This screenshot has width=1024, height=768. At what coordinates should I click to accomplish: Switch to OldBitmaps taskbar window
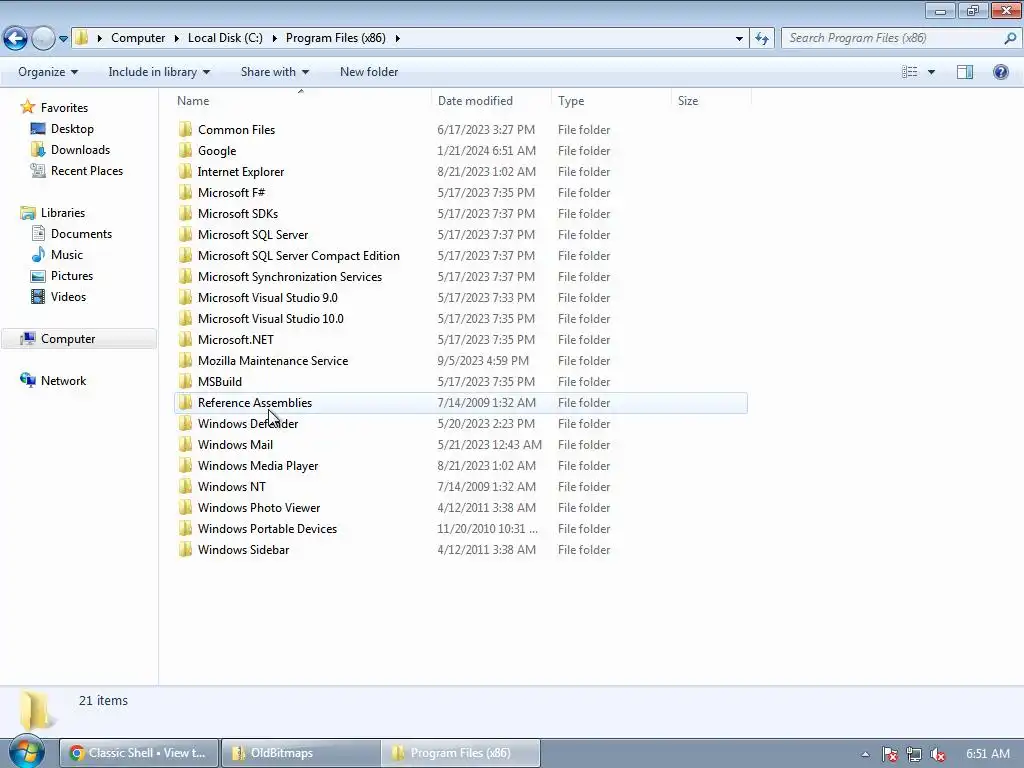click(300, 753)
